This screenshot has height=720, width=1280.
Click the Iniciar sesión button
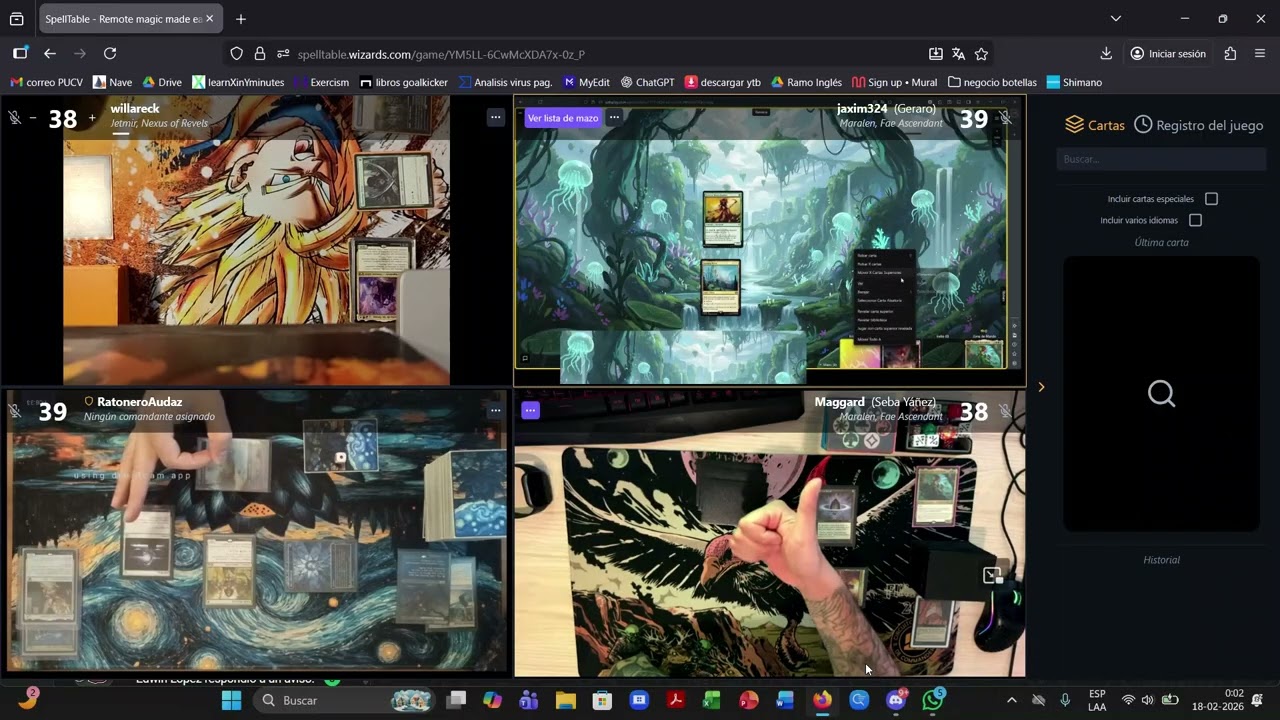1168,54
